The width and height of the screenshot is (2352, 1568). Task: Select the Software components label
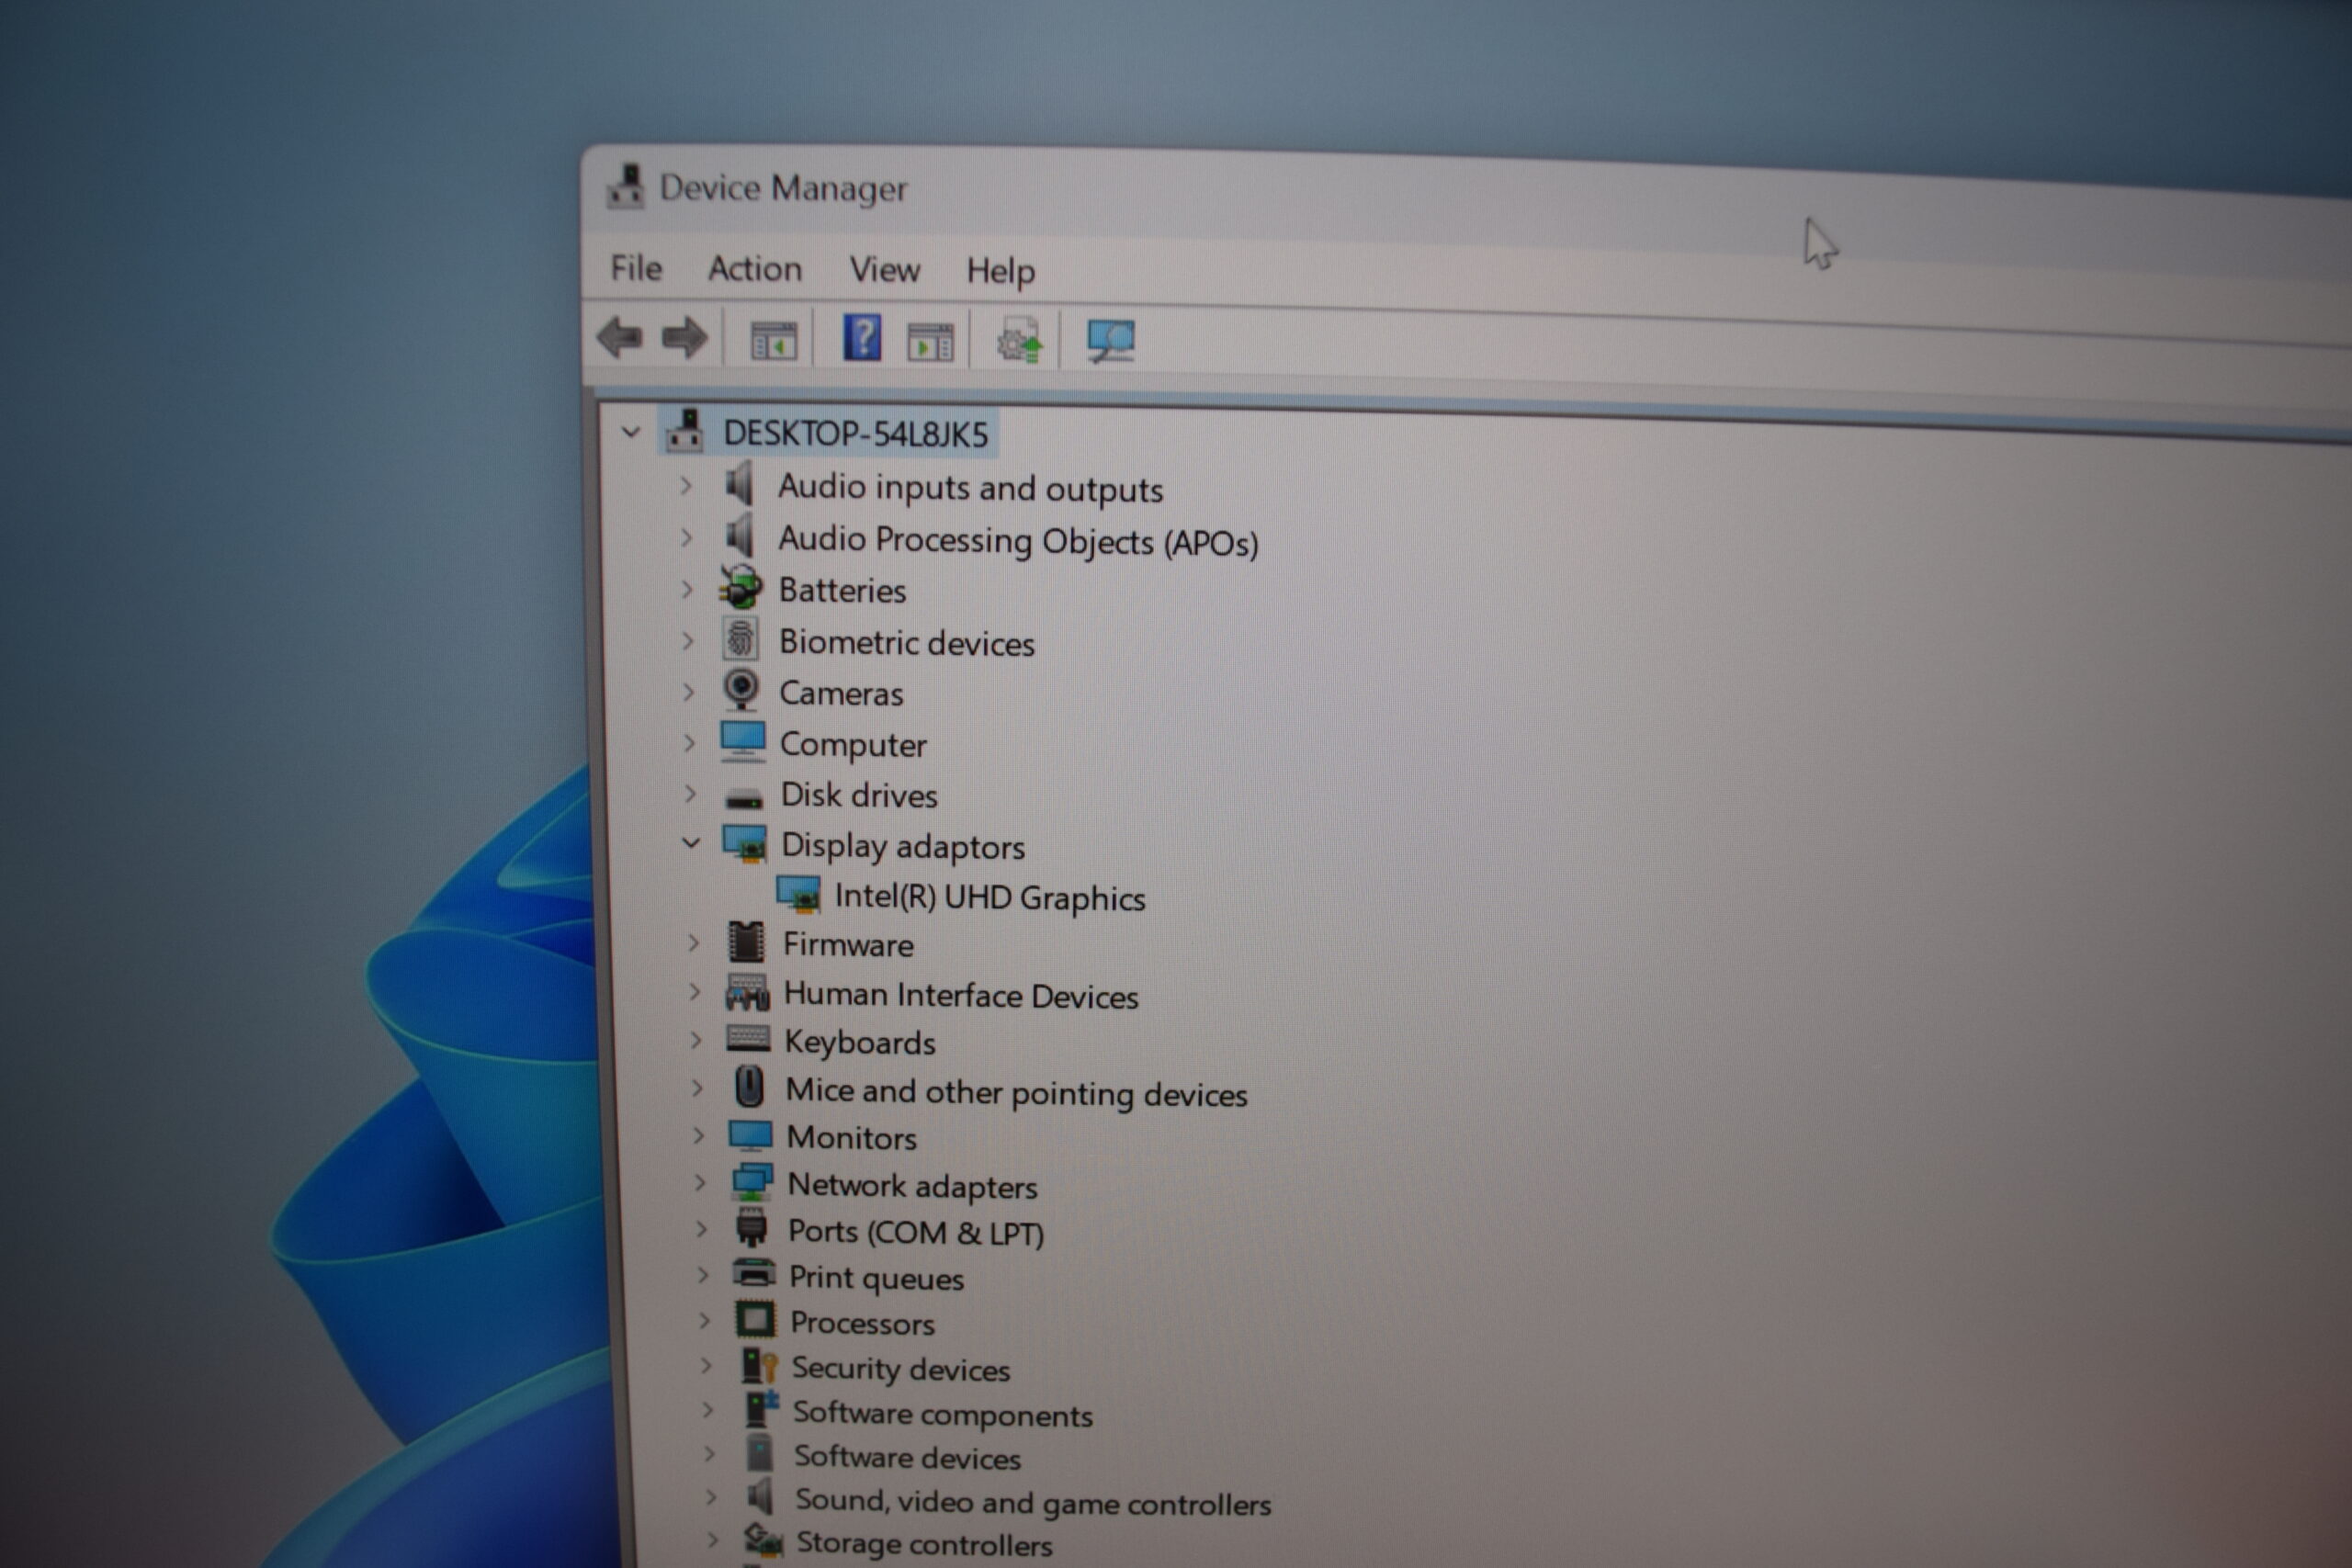pos(942,1414)
